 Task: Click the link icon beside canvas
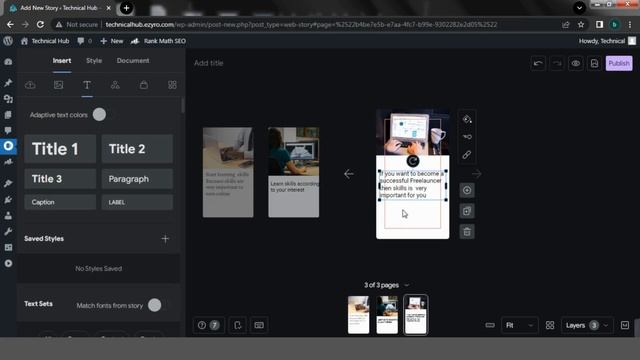tap(467, 155)
